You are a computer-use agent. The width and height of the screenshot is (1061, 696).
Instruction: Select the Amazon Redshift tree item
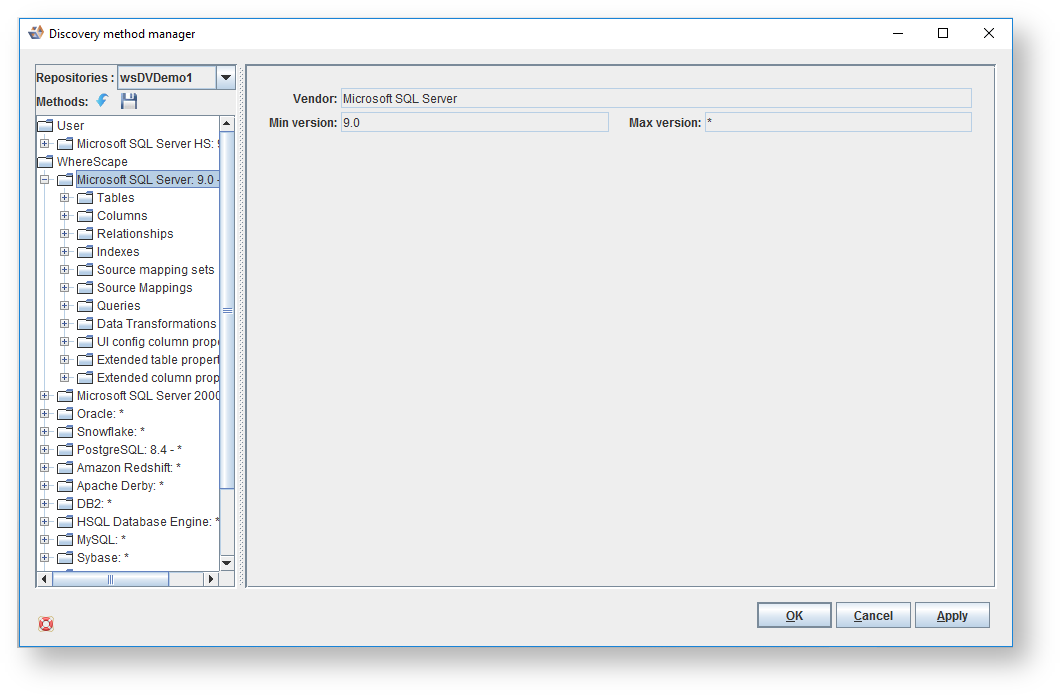click(x=129, y=467)
